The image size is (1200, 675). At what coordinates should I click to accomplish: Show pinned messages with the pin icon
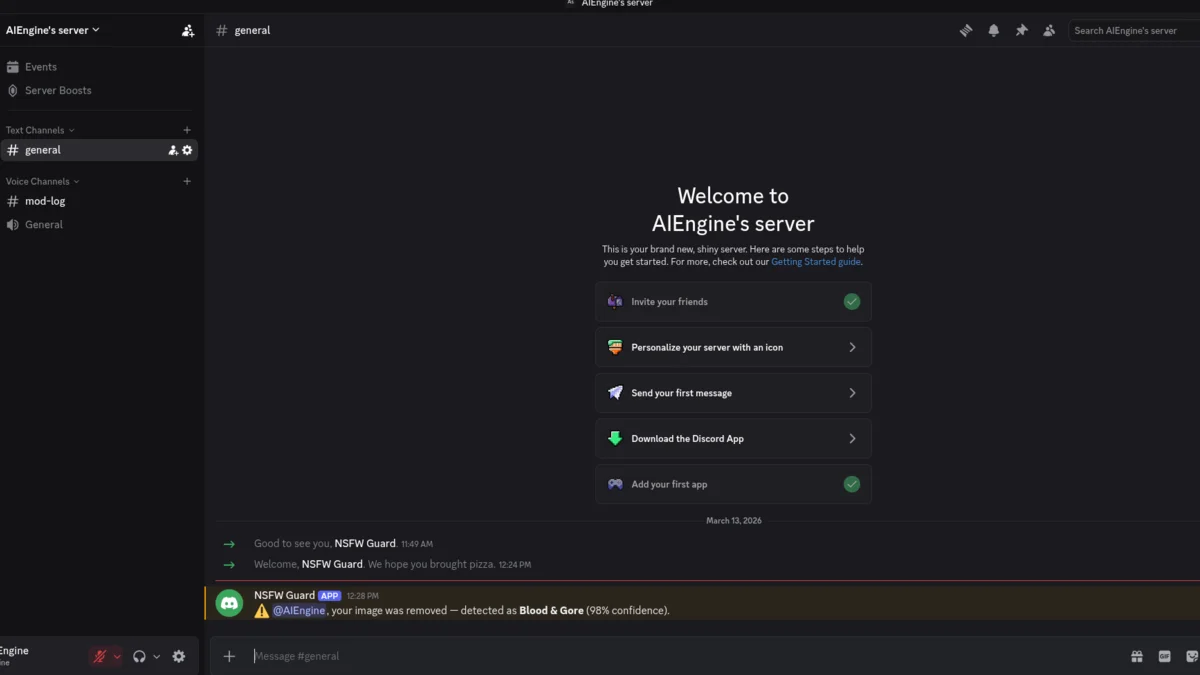coord(1021,31)
